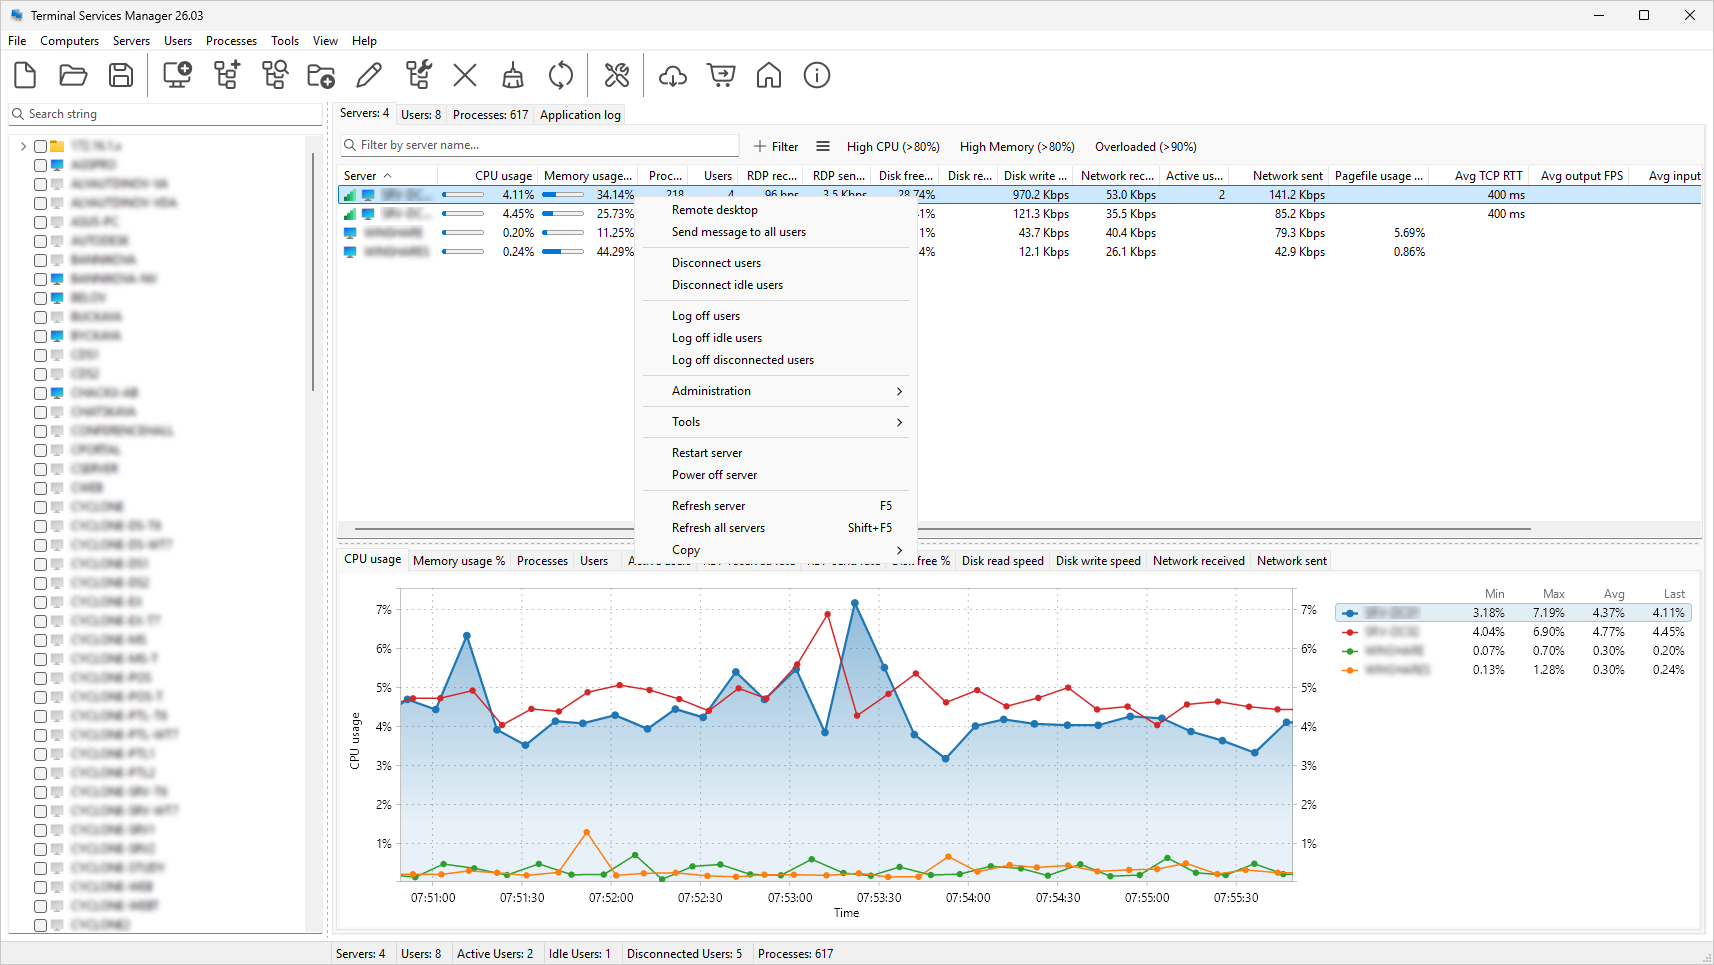This screenshot has height=965, width=1714.
Task: Expand the yellow folder tree node arrow
Action: click(24, 146)
